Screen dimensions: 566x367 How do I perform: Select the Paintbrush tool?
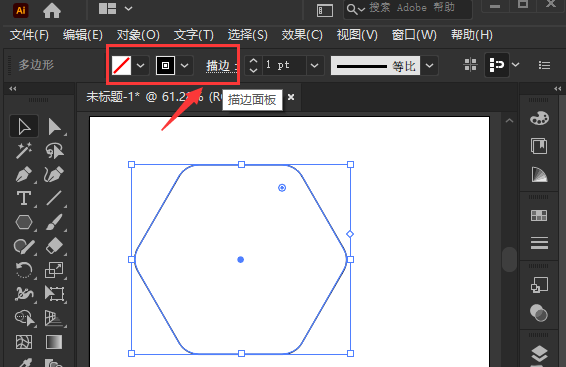(54, 222)
